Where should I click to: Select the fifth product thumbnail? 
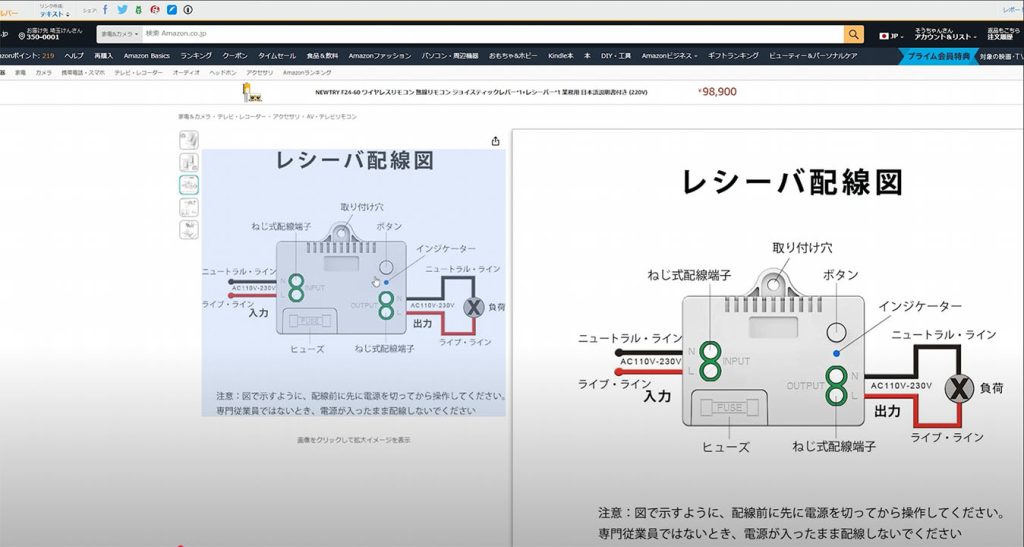188,229
